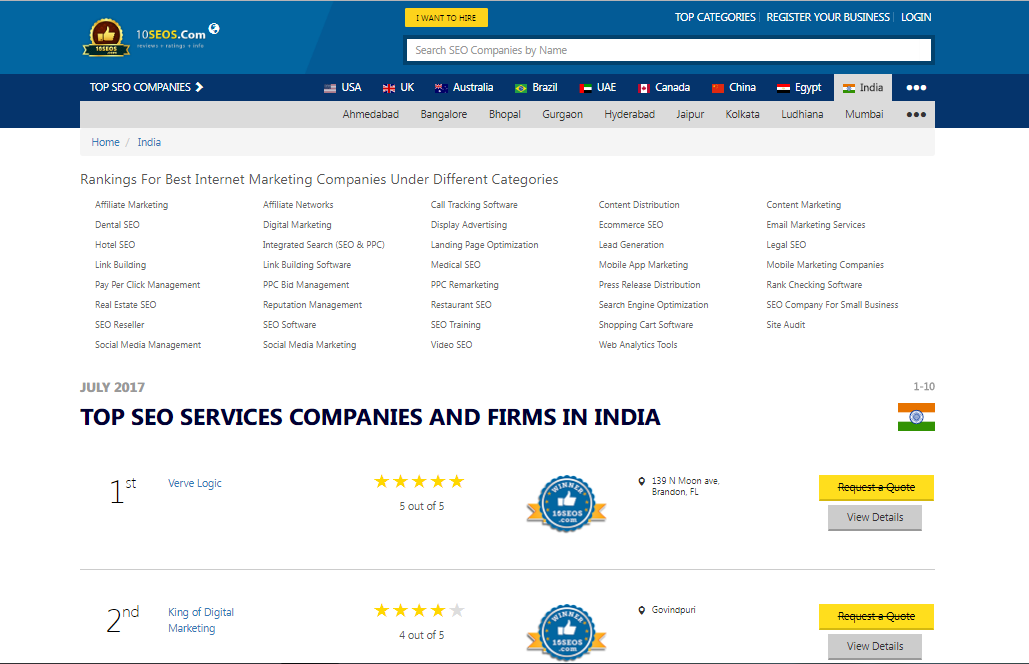Viewport: 1029px width, 664px height.
Task: Click View Details for Verve Logic
Action: tap(875, 518)
